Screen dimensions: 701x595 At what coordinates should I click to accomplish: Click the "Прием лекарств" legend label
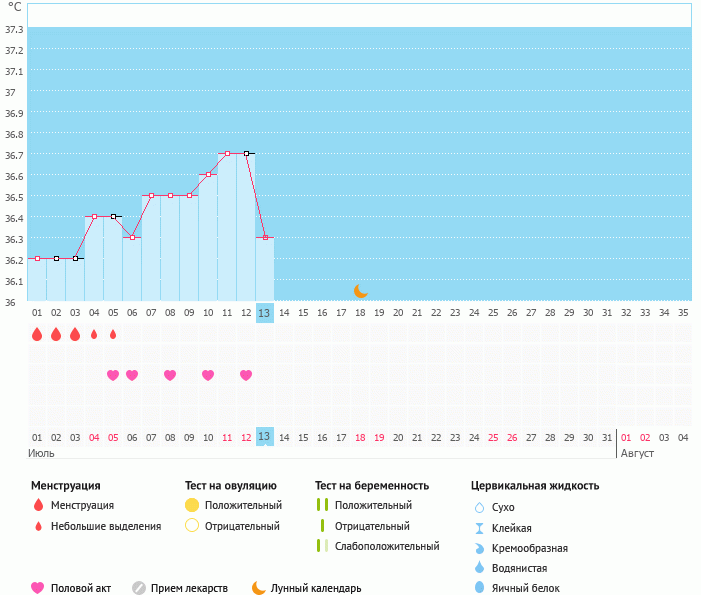tap(189, 588)
